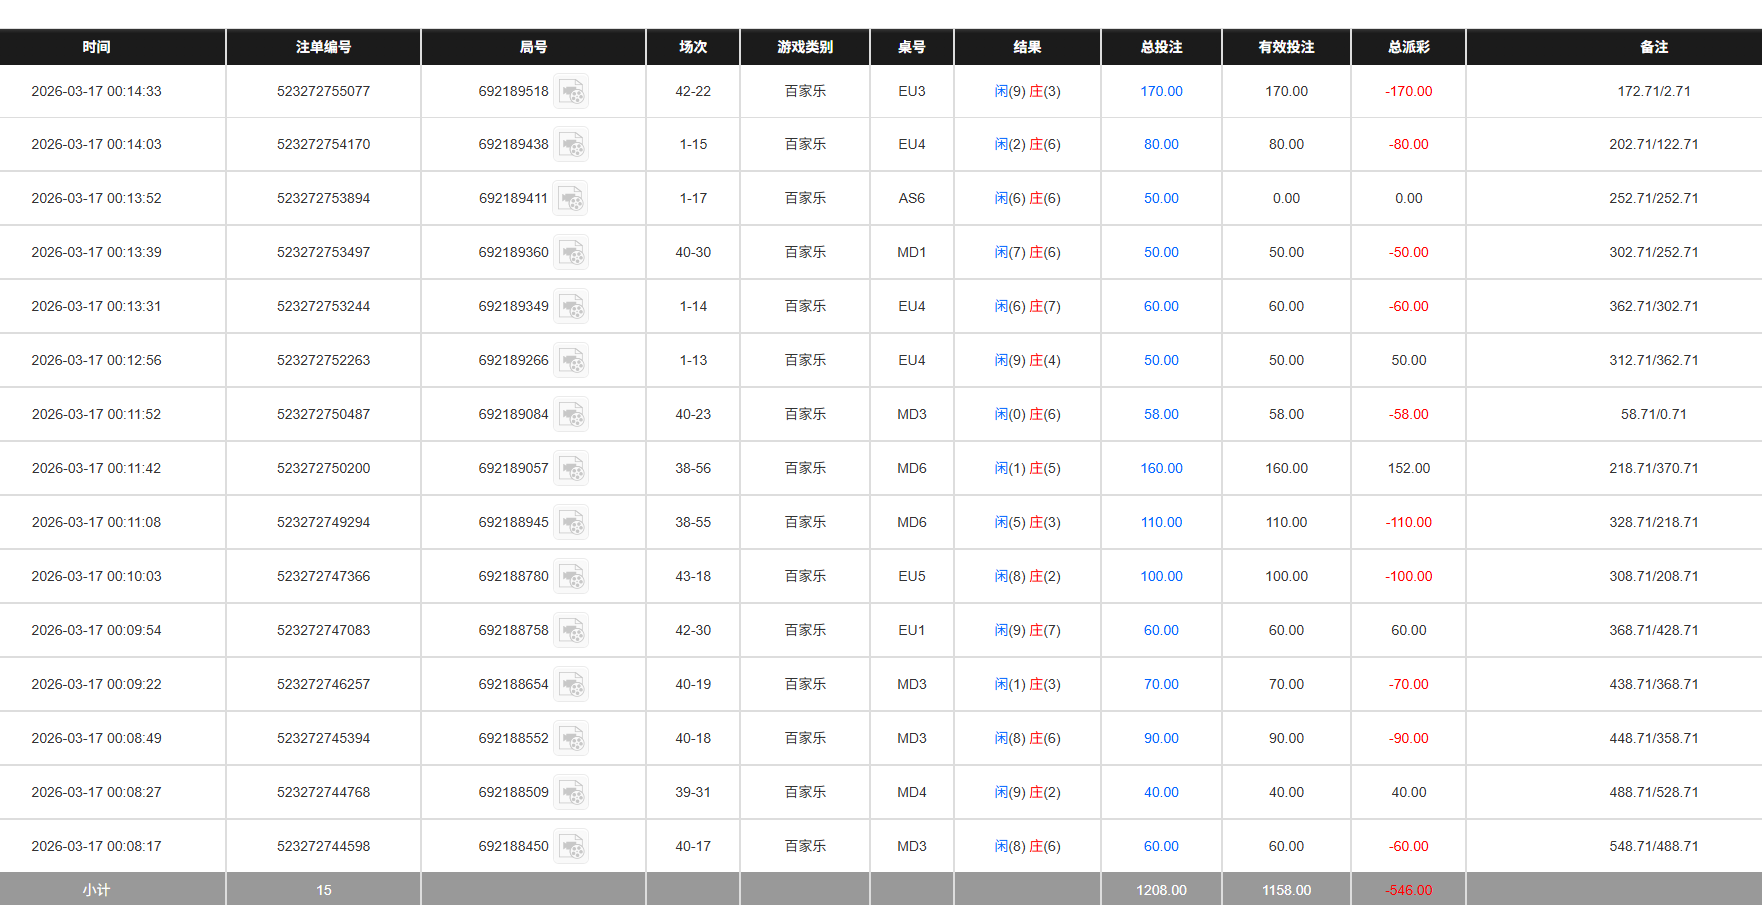Image resolution: width=1762 pixels, height=905 pixels.
Task: Open replay for game round 692189411
Action: point(571,198)
